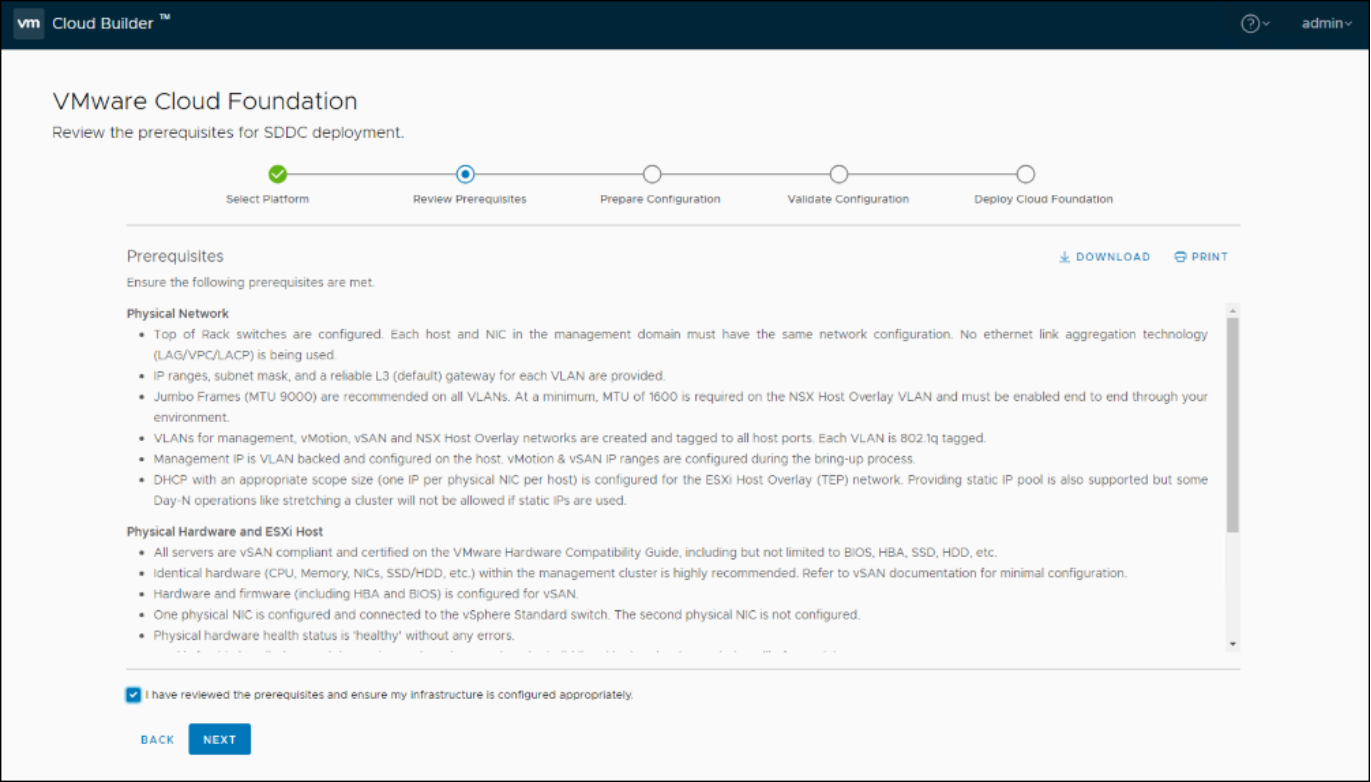Viewport: 1371px width, 782px height.
Task: Click the 'Top of Rack switches are configured' bullet
Action: click(x=680, y=345)
